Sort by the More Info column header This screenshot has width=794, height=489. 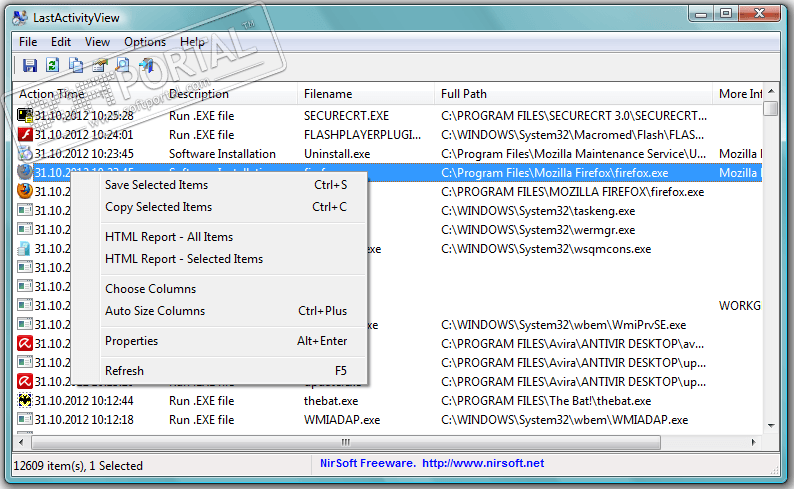[738, 94]
